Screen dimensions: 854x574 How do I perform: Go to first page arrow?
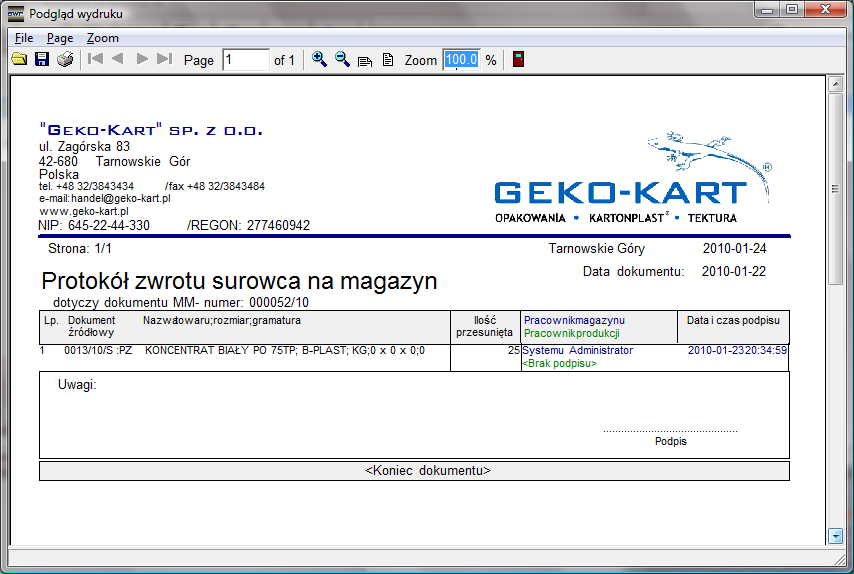point(96,60)
